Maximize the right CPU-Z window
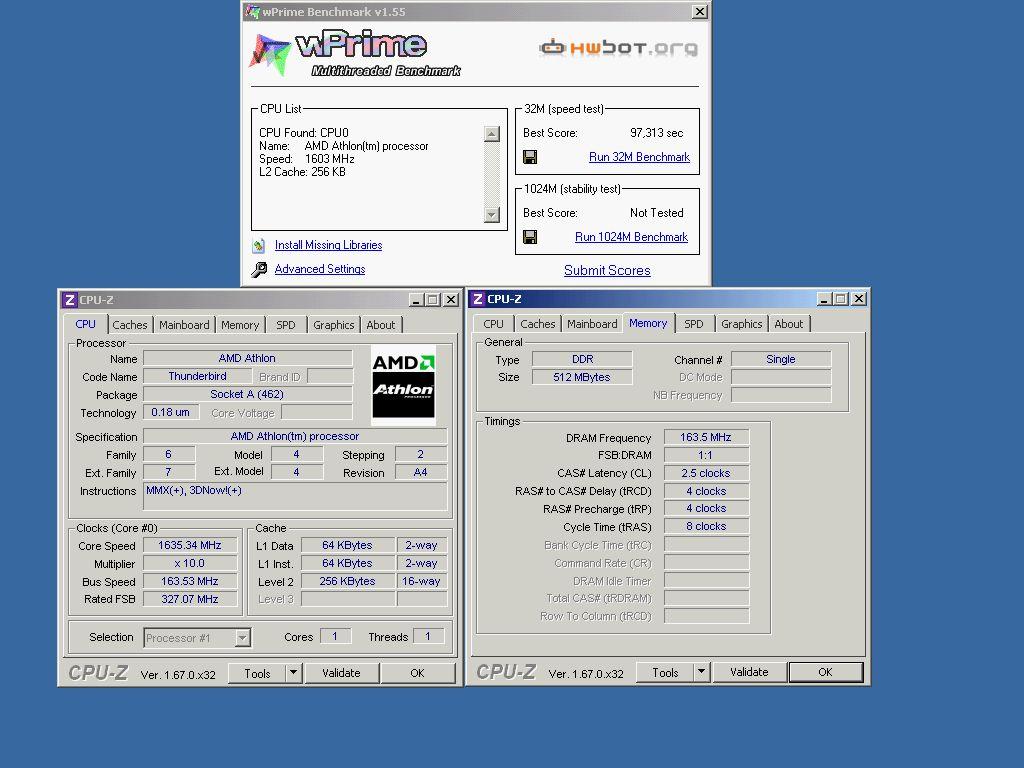Image resolution: width=1024 pixels, height=768 pixels. [x=840, y=299]
